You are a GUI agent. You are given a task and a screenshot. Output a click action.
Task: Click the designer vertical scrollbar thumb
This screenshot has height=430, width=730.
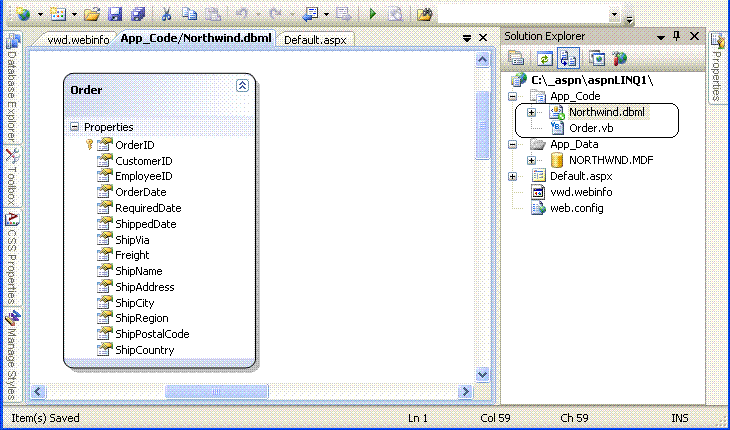point(482,125)
